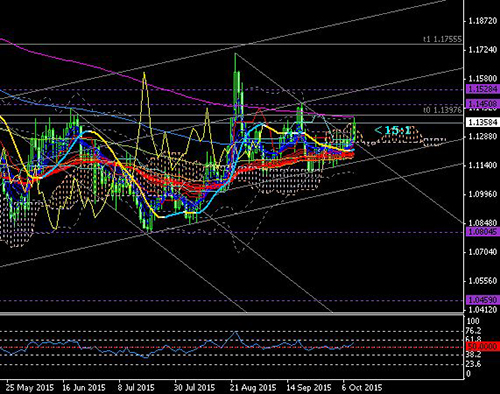Screen dimensions: 500x394
Task: Click the 16 Jun 2015 date label
Action: [84, 388]
